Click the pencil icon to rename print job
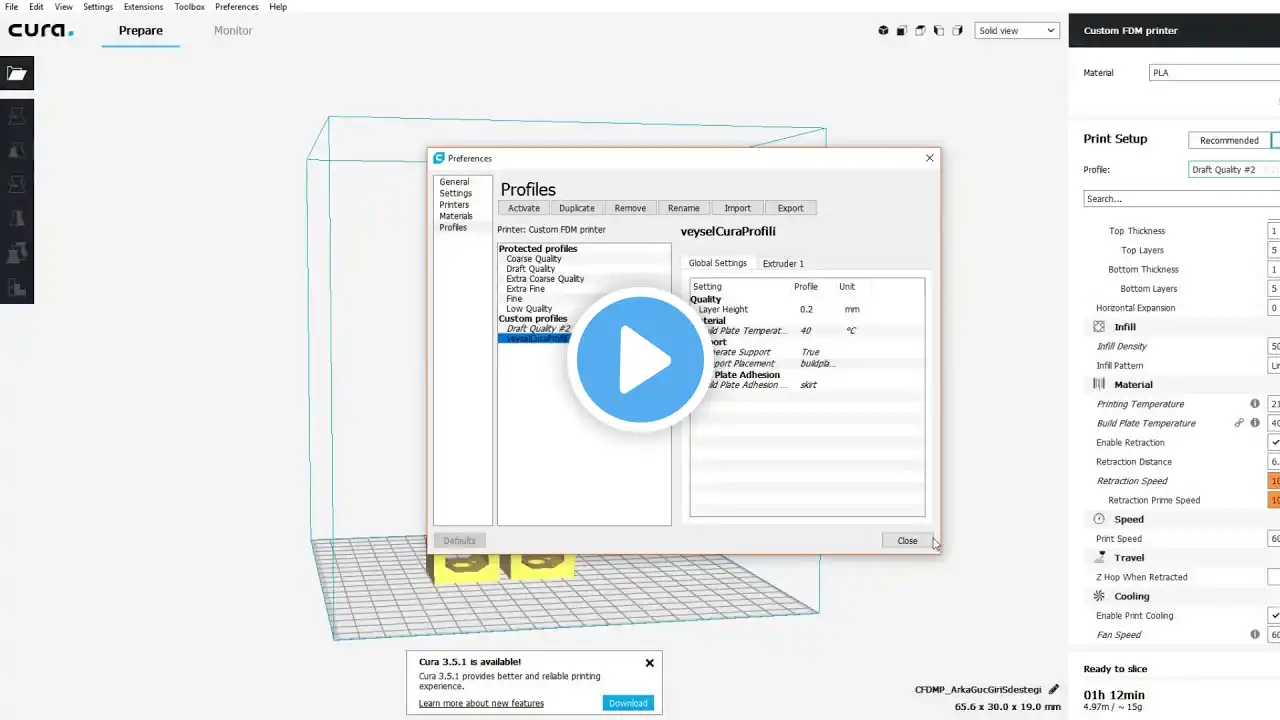Image resolution: width=1280 pixels, height=720 pixels. tap(1053, 689)
